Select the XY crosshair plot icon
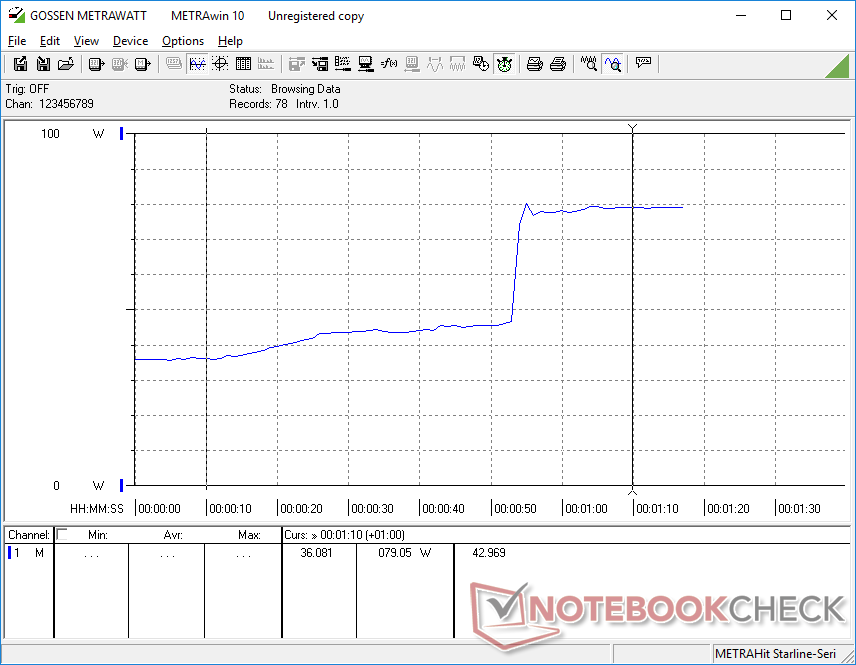The height and width of the screenshot is (665, 856). click(x=220, y=64)
